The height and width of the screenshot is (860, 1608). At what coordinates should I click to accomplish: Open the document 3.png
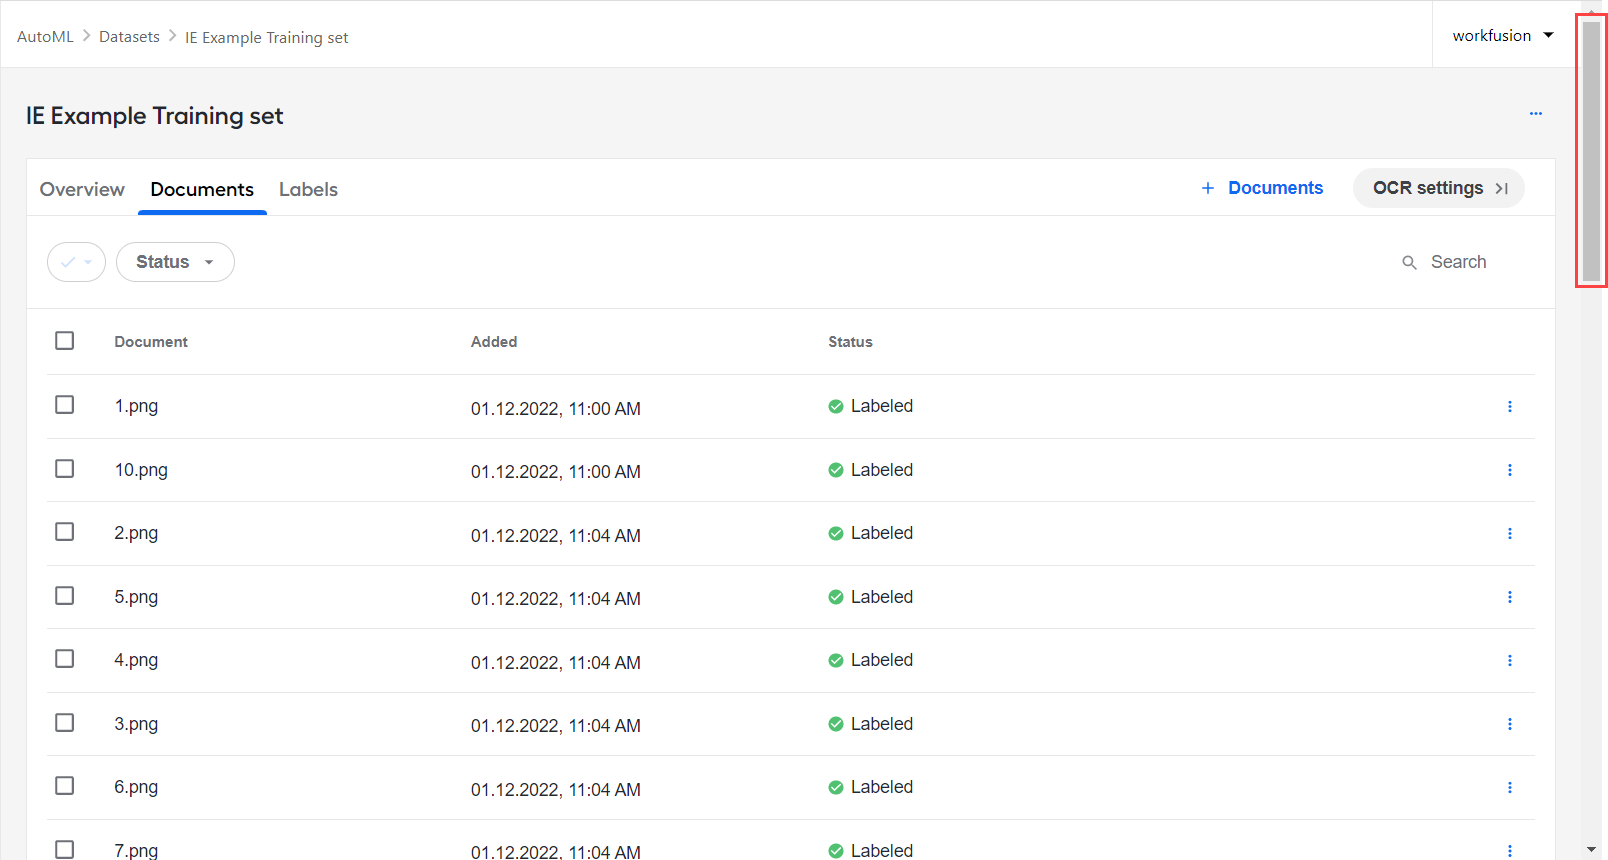pos(136,724)
